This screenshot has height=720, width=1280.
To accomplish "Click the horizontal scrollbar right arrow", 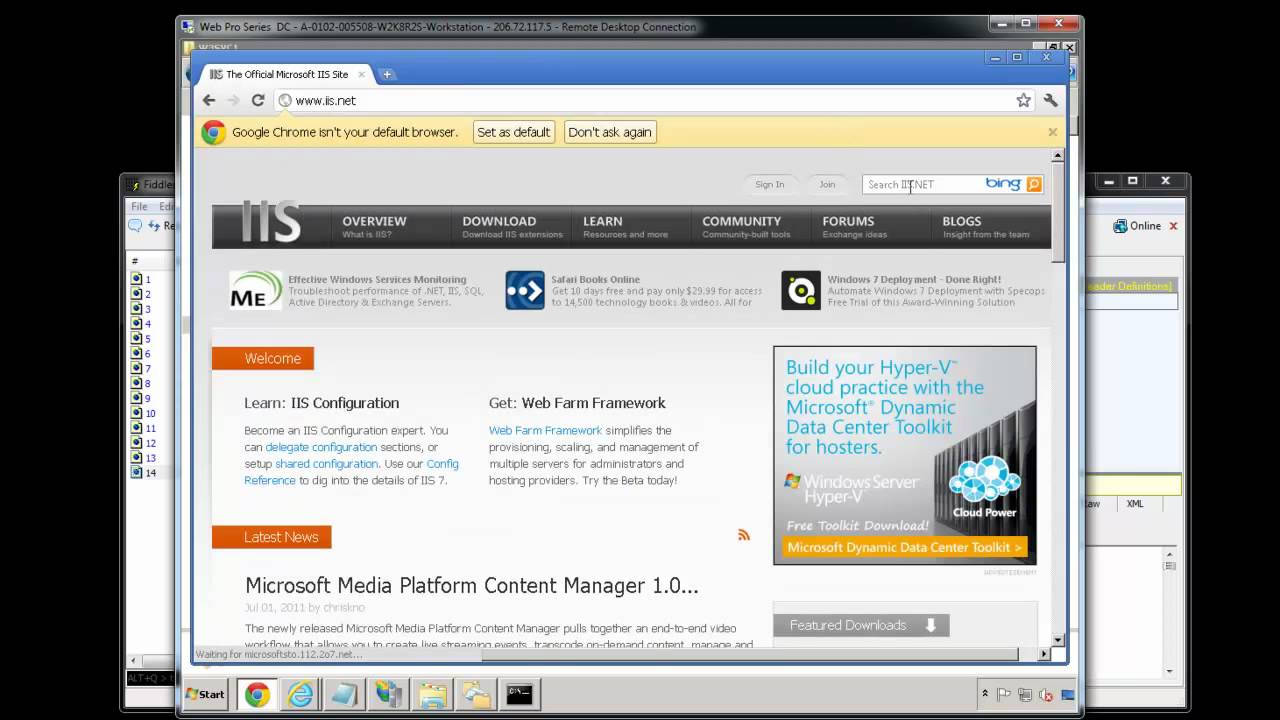I will click(x=1044, y=654).
